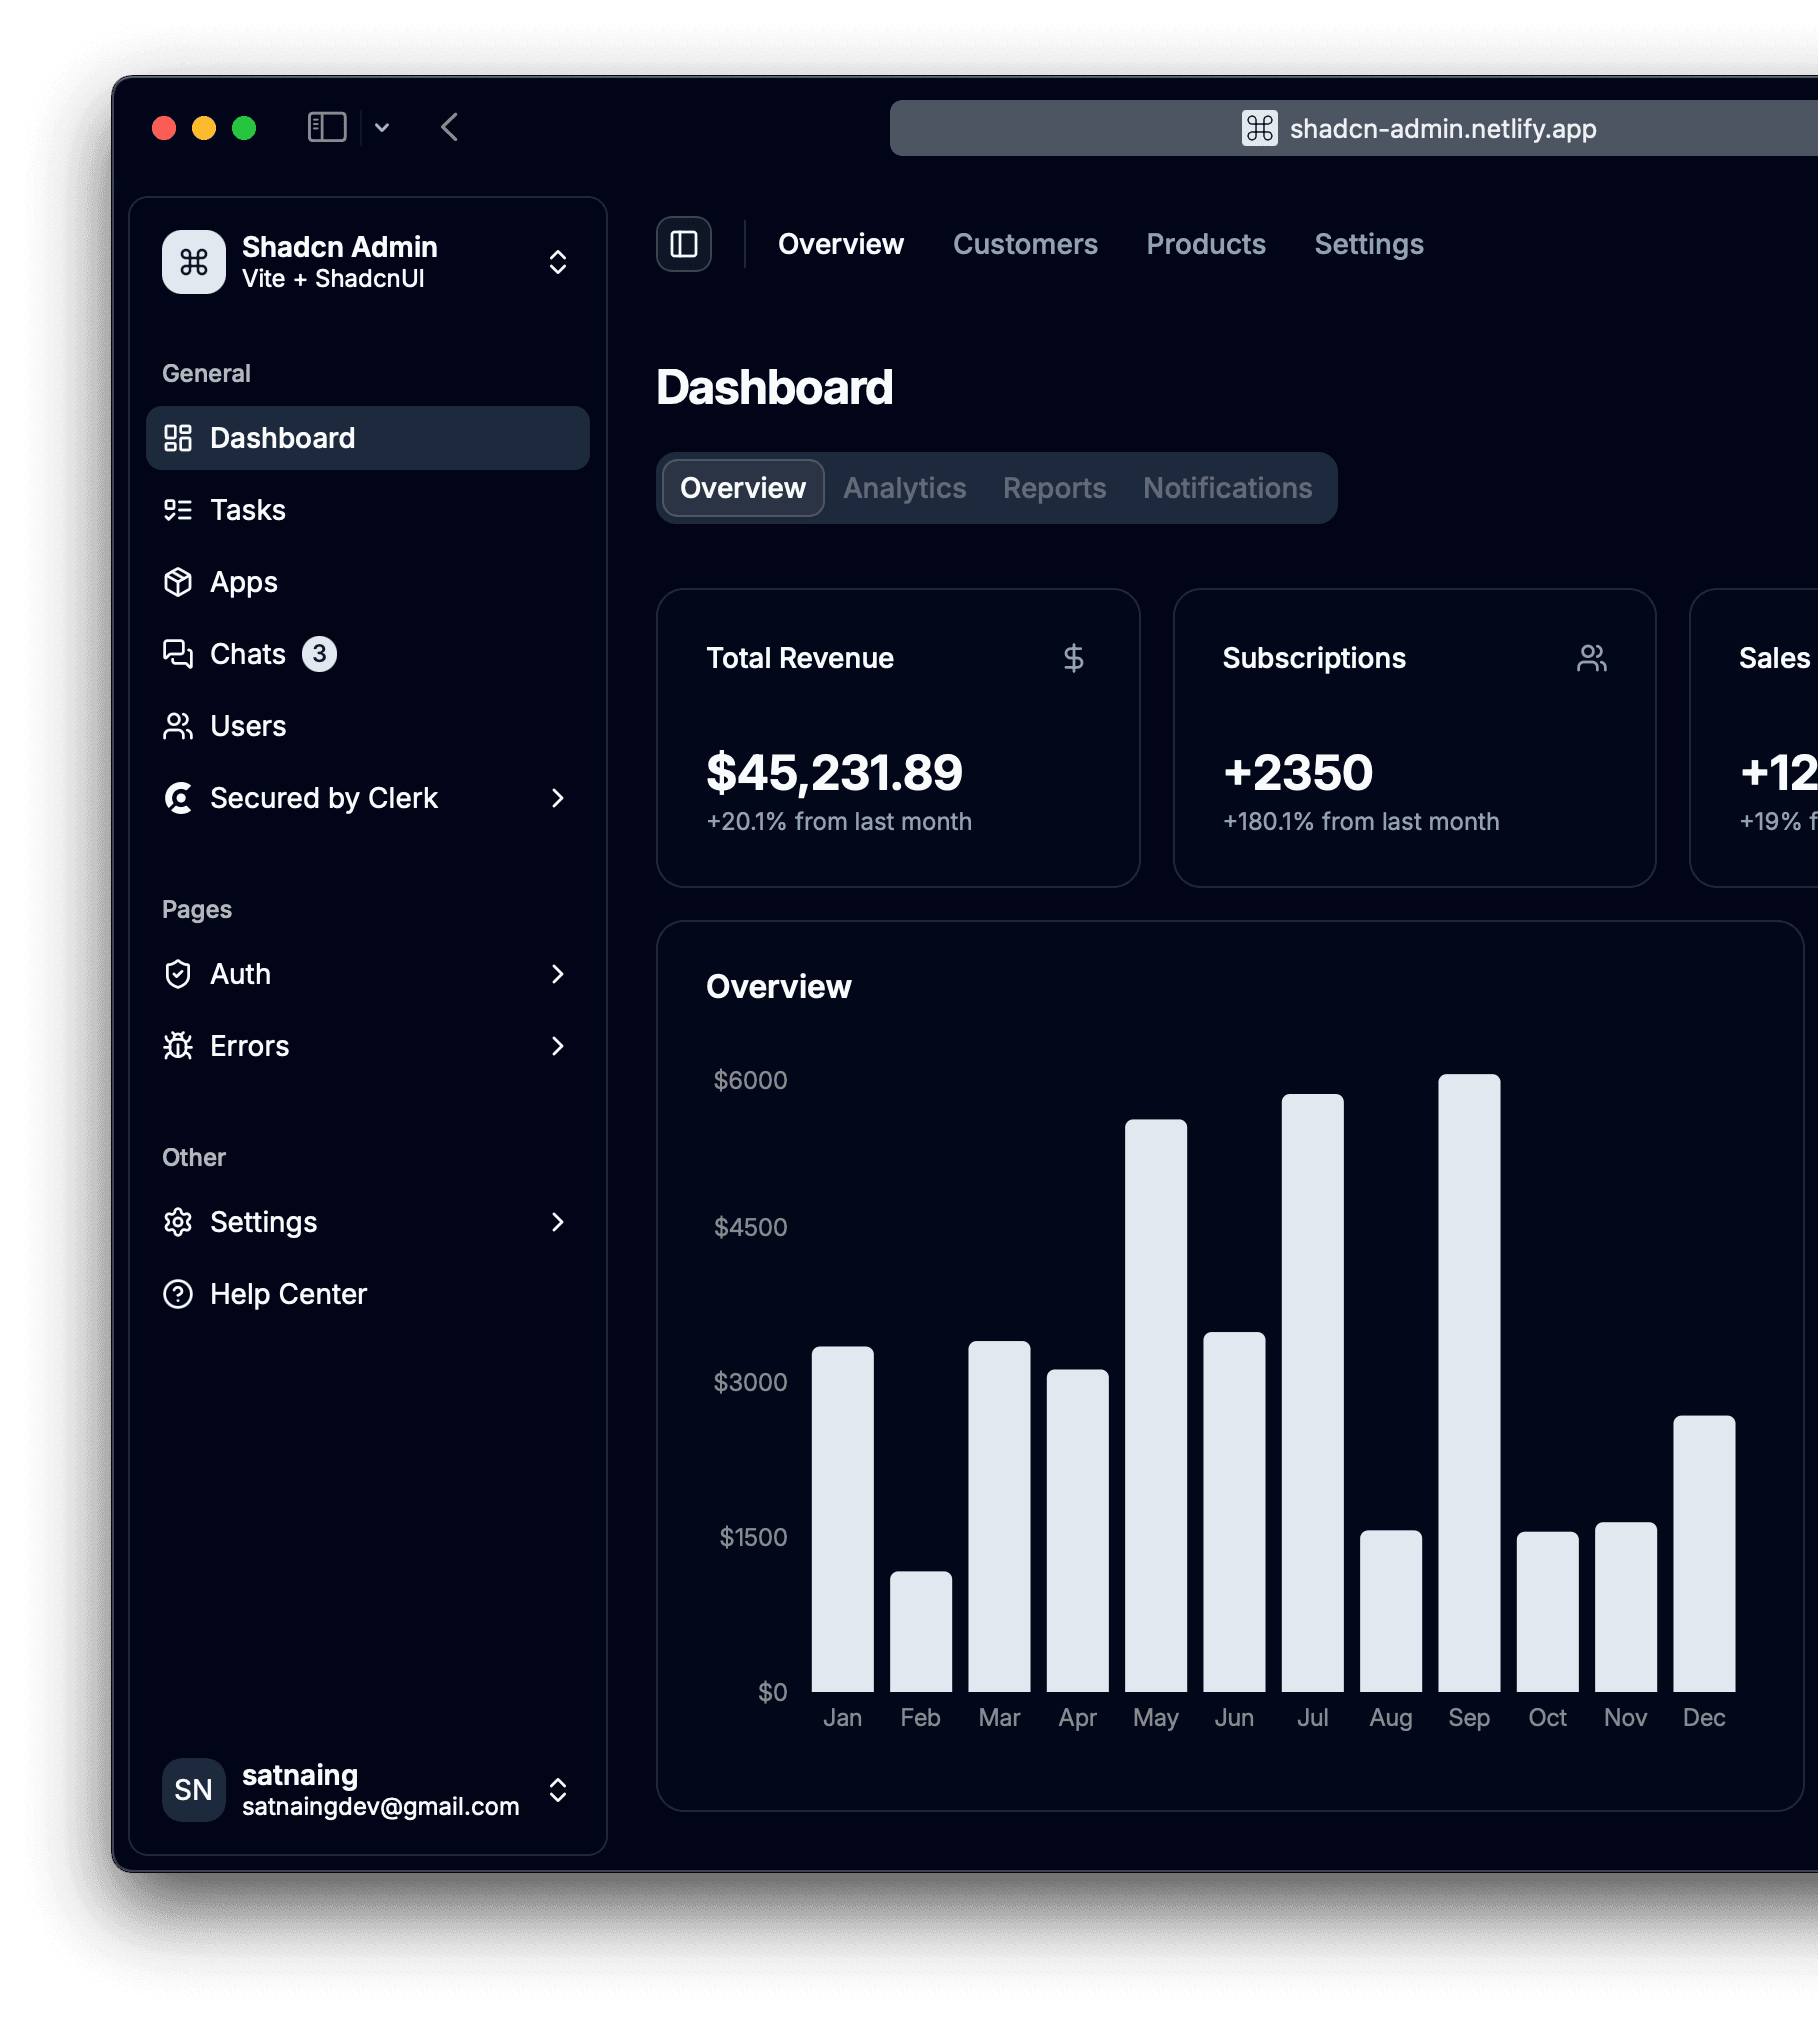Toggle Safari sidebar button in title bar
Viewport: 1818px width, 2020px height.
[327, 128]
